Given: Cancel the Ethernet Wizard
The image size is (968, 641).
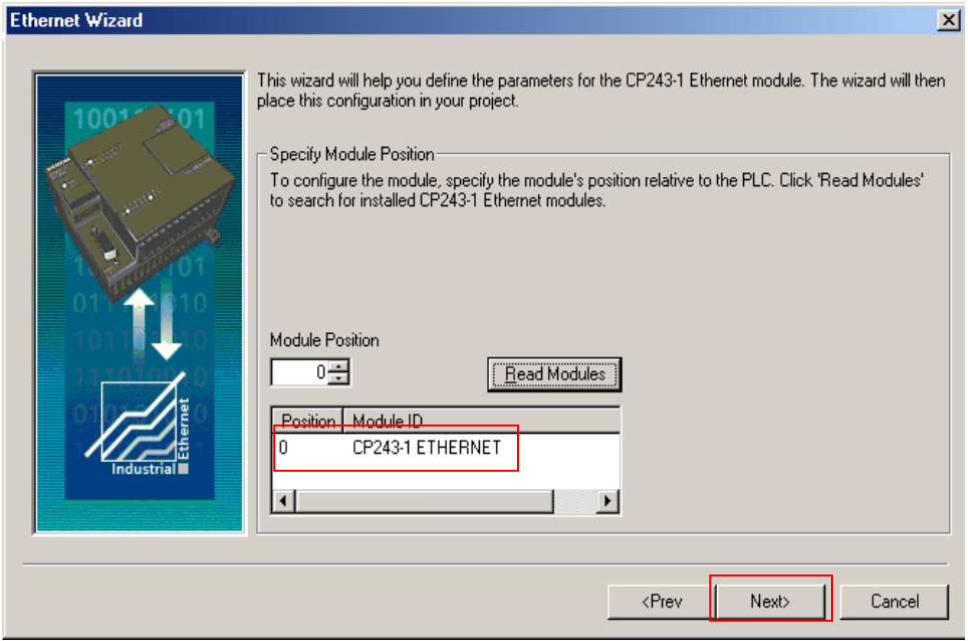Looking at the screenshot, I should [894, 601].
